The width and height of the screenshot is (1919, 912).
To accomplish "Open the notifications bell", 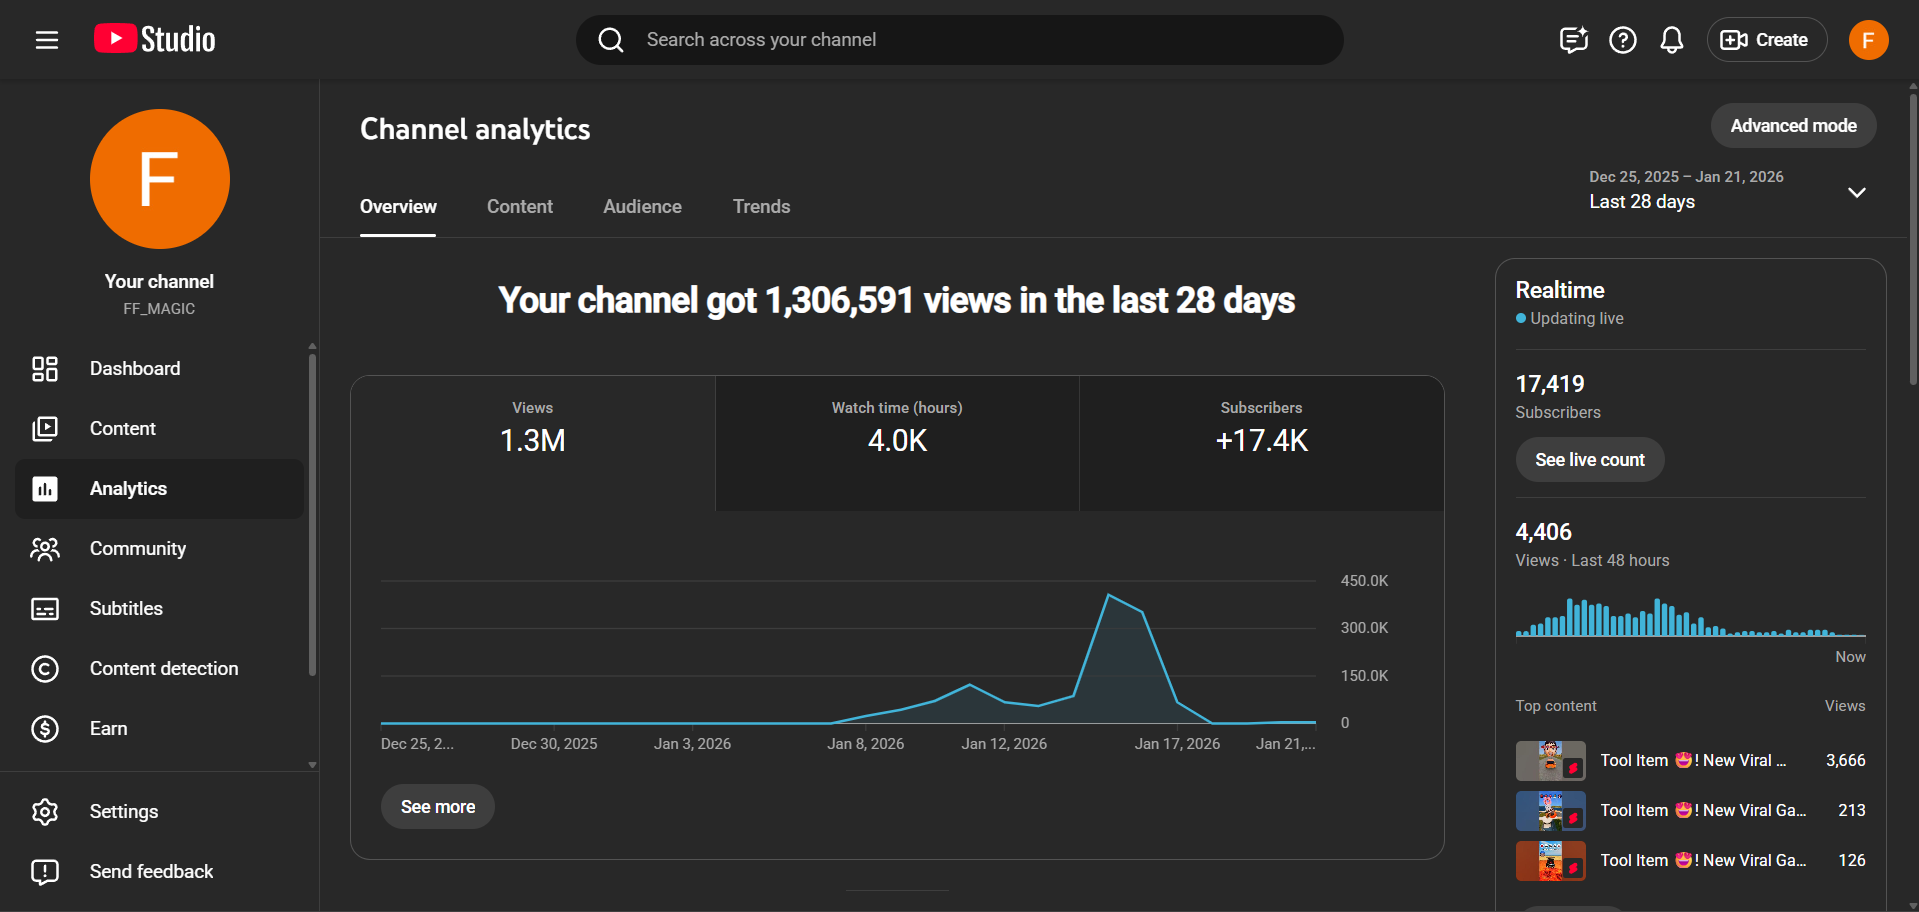I will point(1671,40).
